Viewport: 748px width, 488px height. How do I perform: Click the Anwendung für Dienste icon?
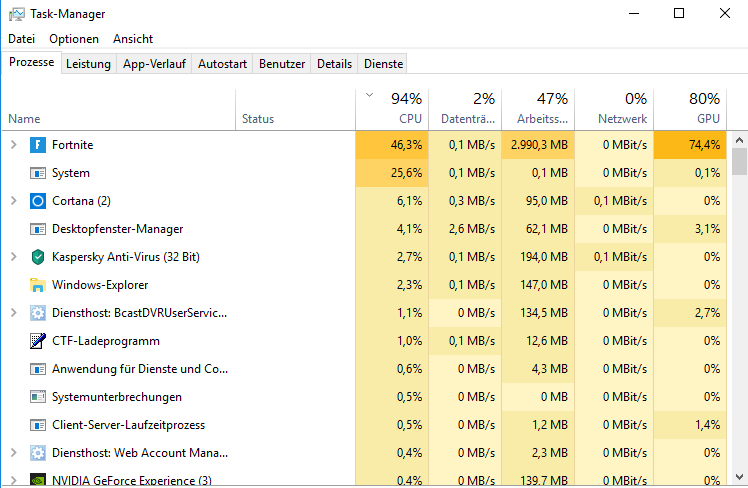pos(38,369)
